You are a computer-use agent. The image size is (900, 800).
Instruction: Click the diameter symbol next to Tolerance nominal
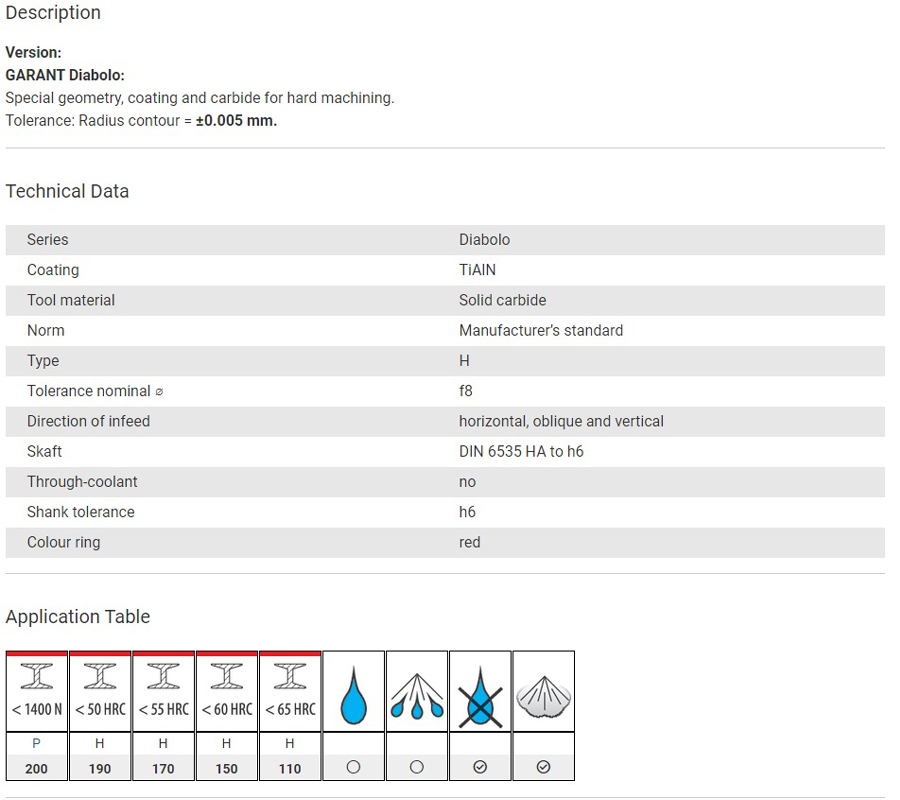point(160,393)
